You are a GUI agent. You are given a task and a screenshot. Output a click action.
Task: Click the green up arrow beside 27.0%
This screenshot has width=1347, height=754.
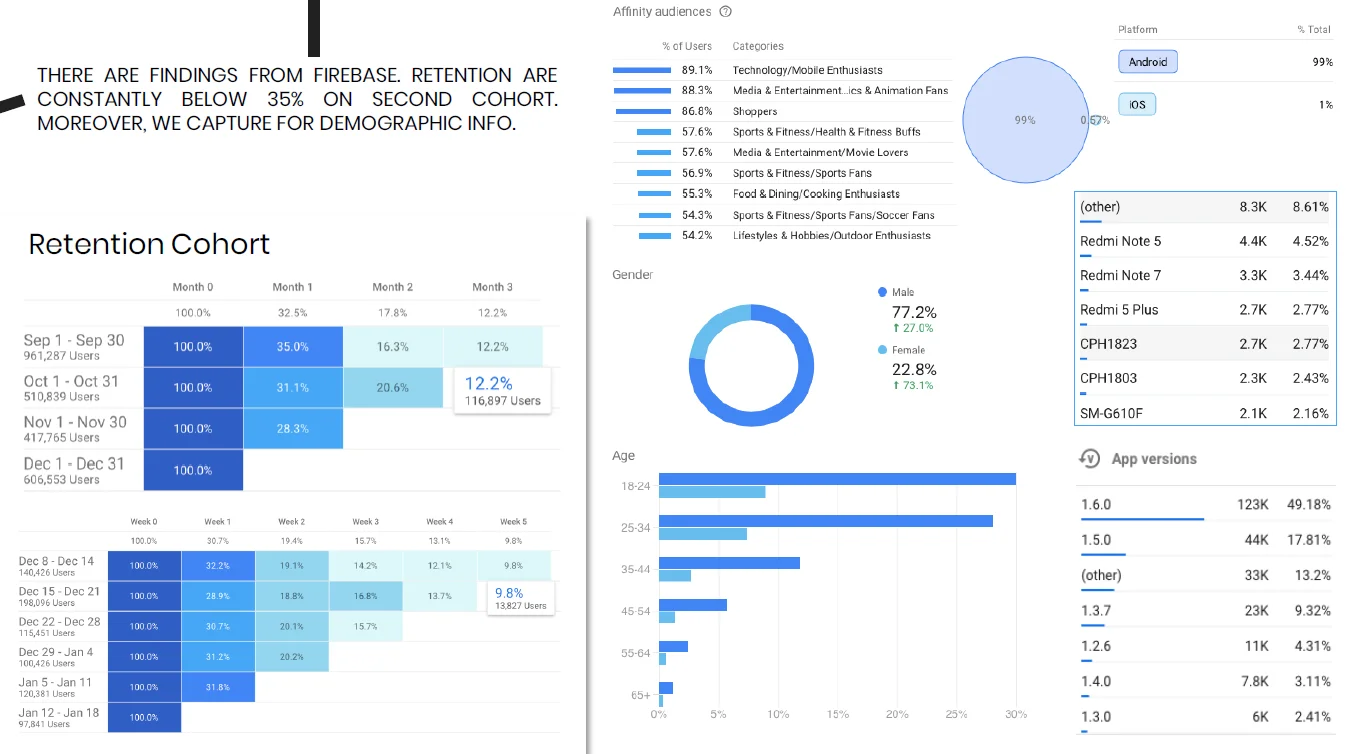tap(896, 328)
